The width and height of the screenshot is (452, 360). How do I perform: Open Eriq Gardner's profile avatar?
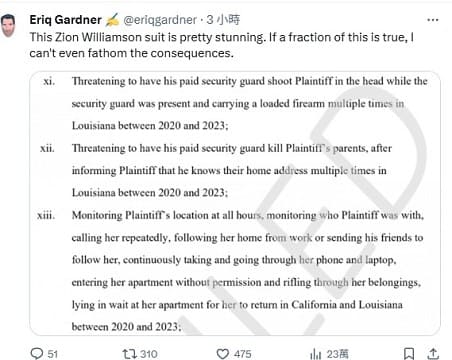9,25
